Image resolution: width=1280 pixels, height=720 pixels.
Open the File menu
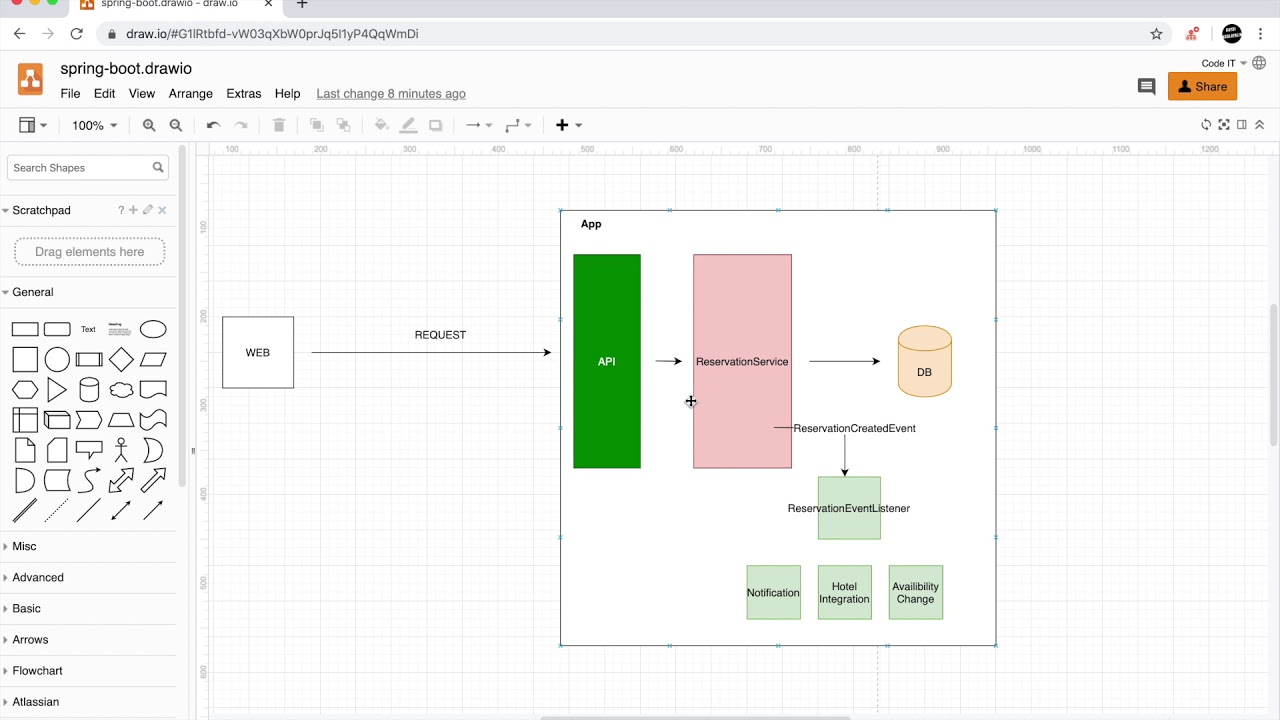click(x=70, y=94)
